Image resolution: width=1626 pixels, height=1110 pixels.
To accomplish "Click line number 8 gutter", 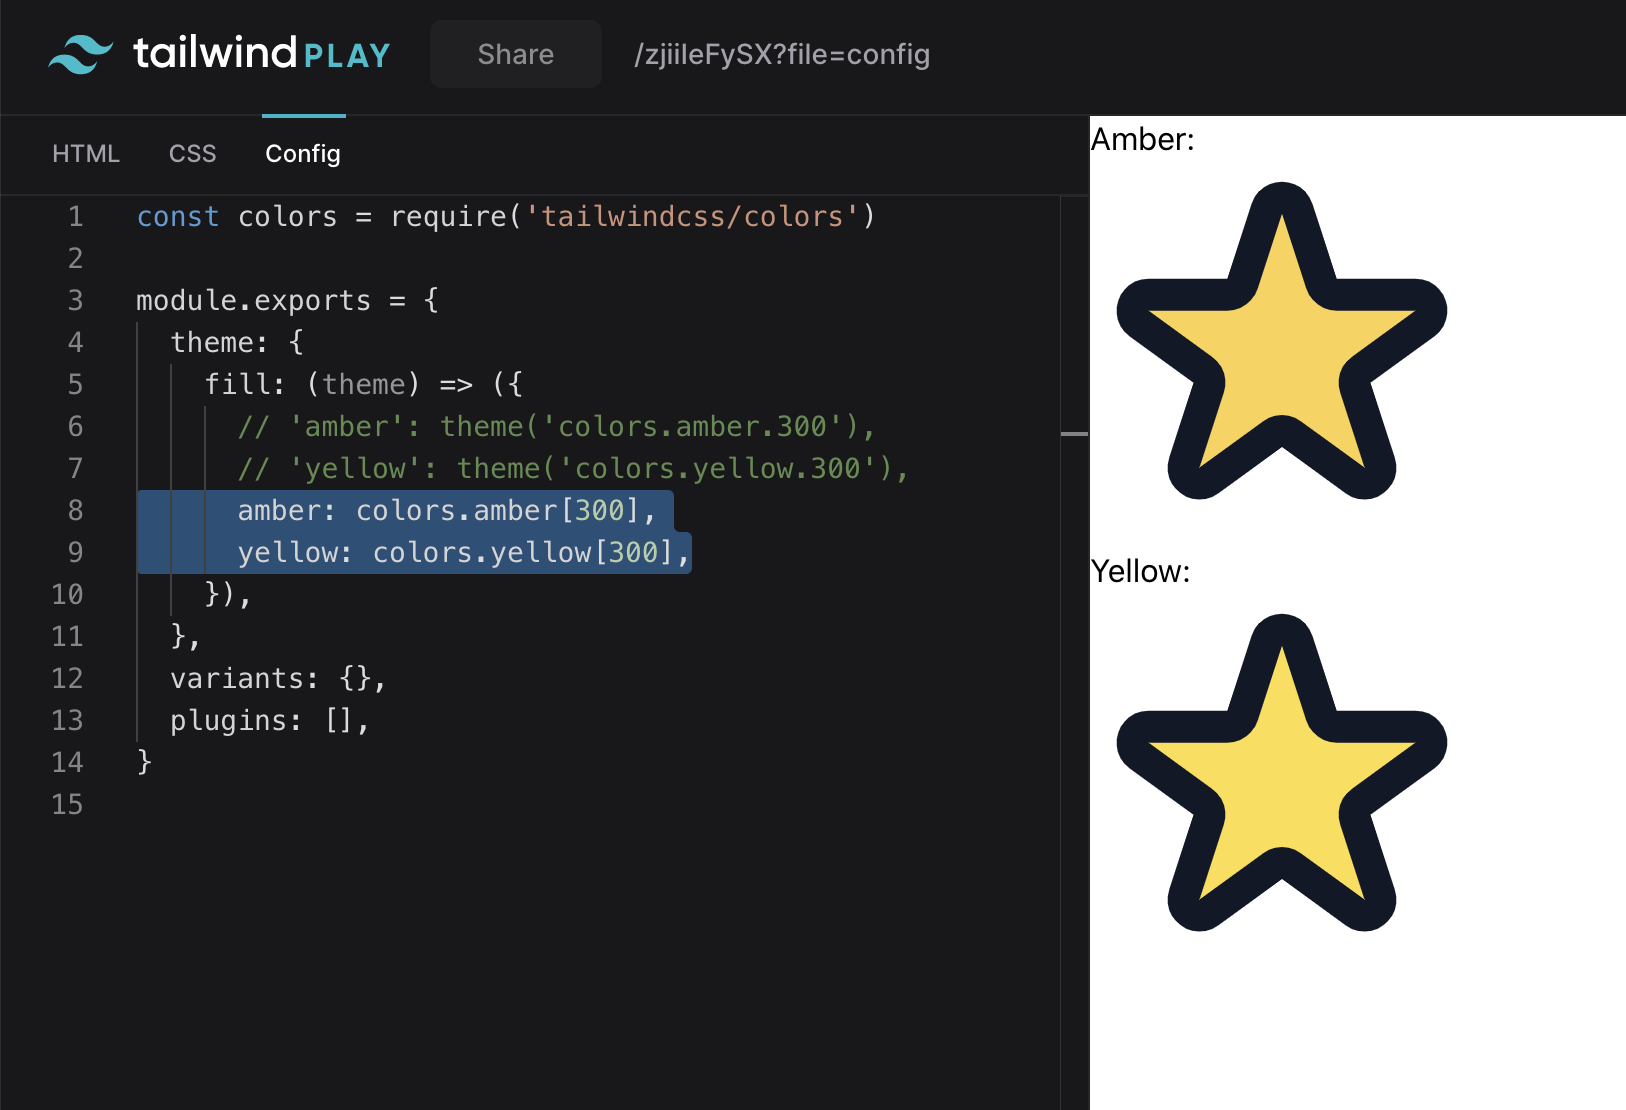I will pyautogui.click(x=75, y=510).
